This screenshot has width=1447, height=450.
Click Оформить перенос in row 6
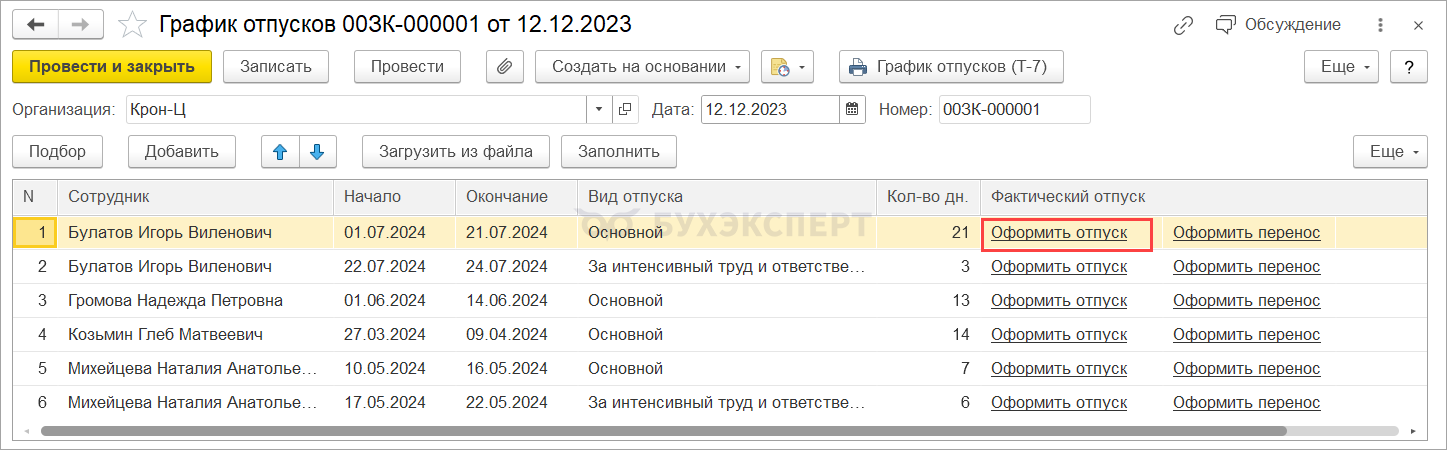1246,403
